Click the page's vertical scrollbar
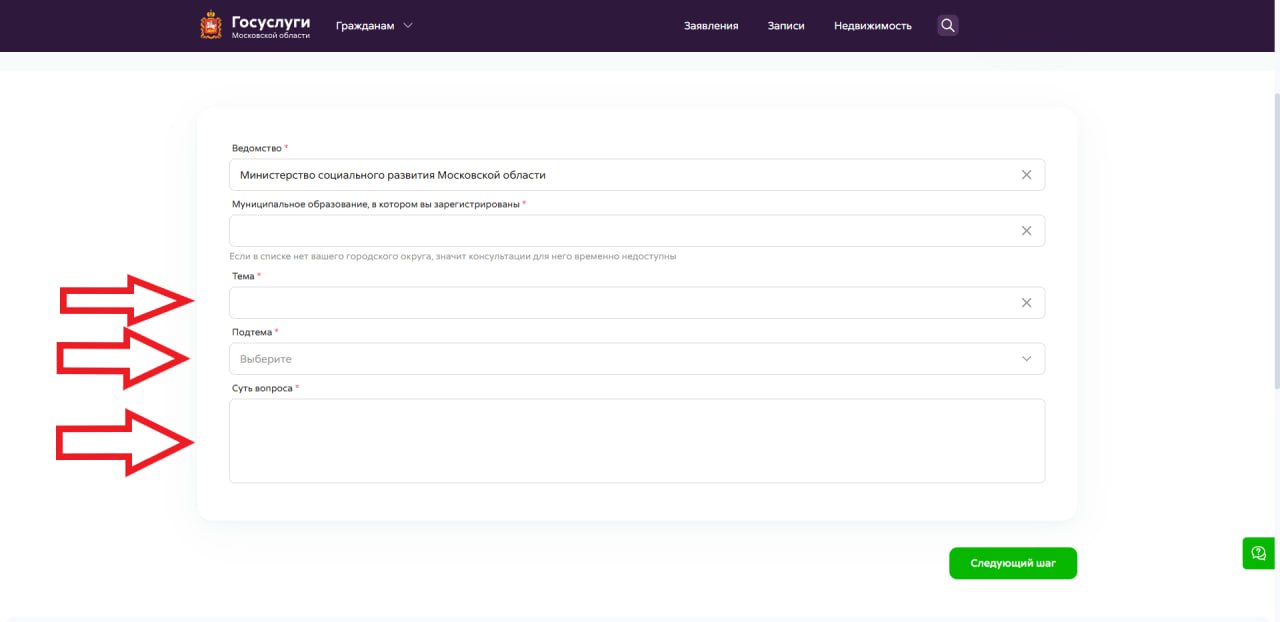 [x=1275, y=240]
